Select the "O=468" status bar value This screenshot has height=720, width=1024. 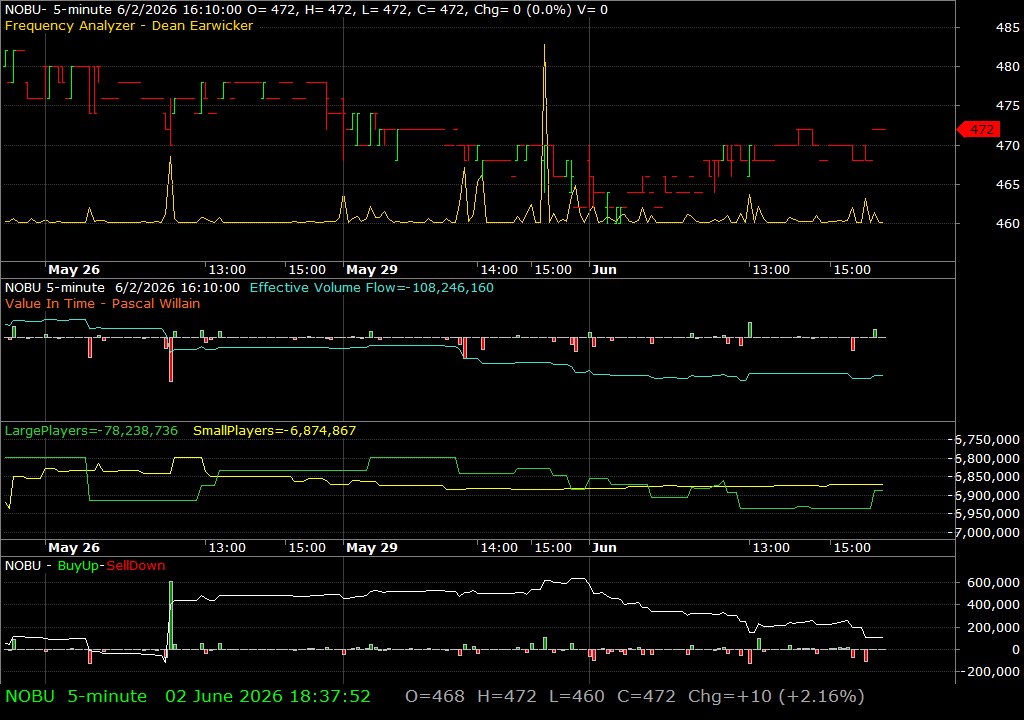coord(435,696)
